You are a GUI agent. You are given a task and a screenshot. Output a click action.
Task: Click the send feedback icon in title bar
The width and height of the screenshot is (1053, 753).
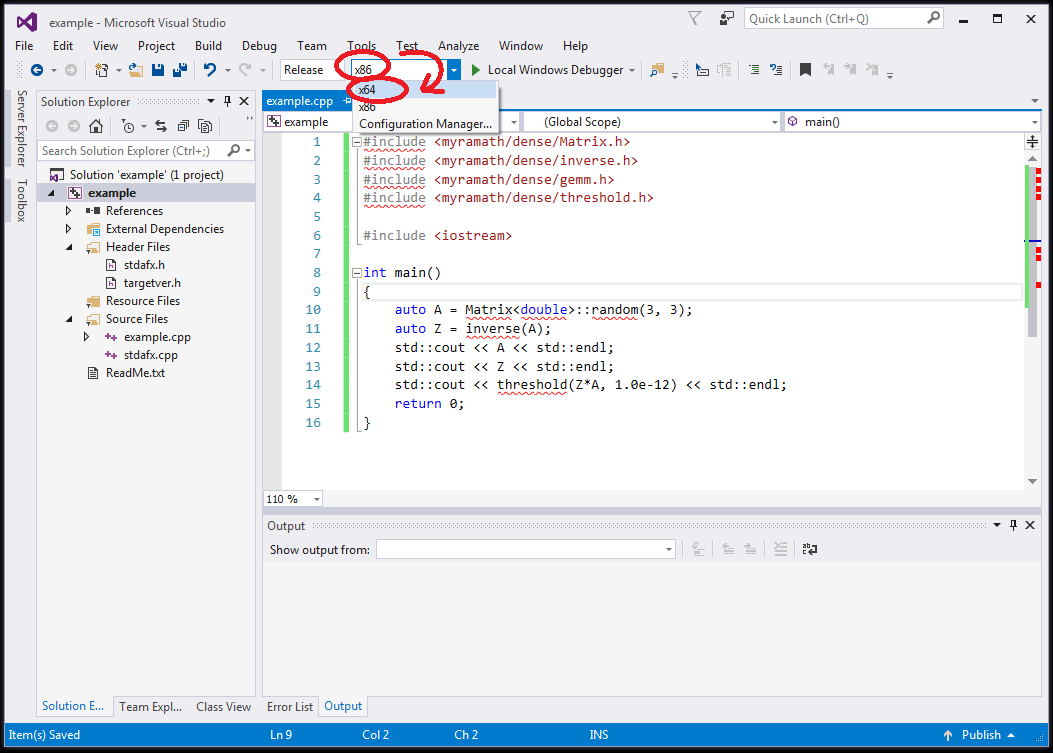click(727, 19)
